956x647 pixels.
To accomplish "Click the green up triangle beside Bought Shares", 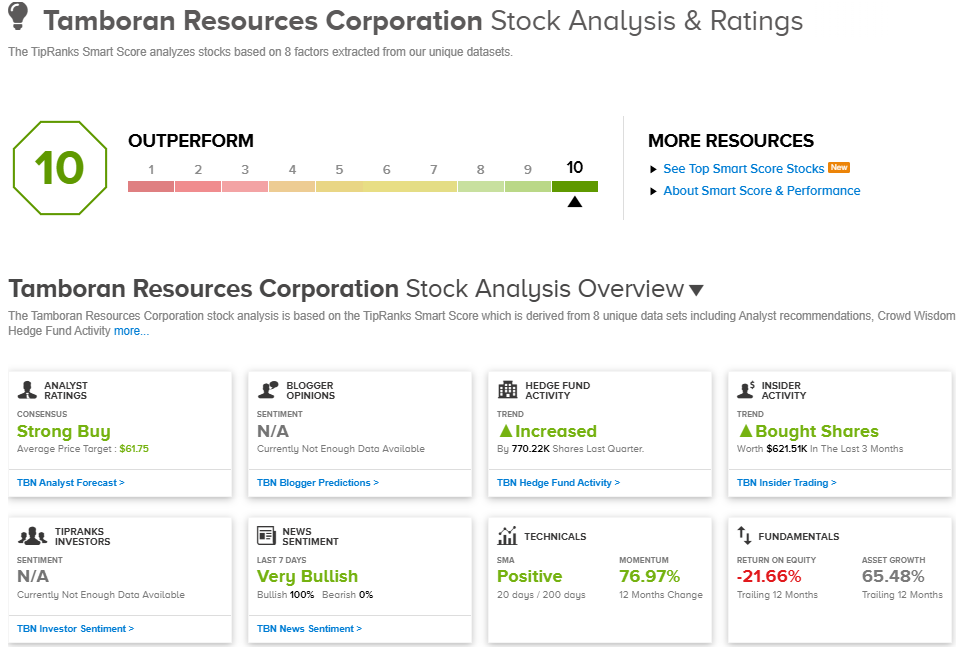I will click(x=746, y=431).
